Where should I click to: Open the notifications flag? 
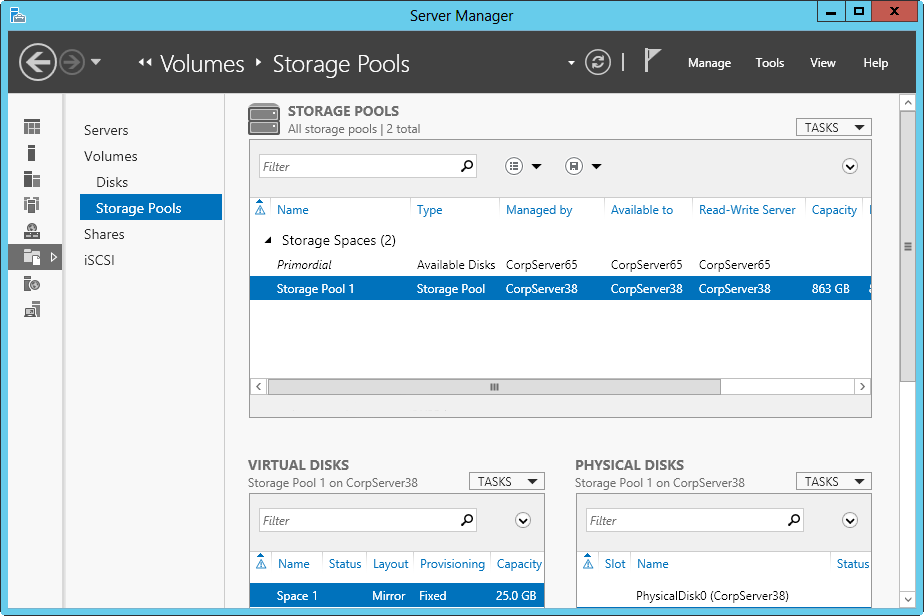click(651, 61)
